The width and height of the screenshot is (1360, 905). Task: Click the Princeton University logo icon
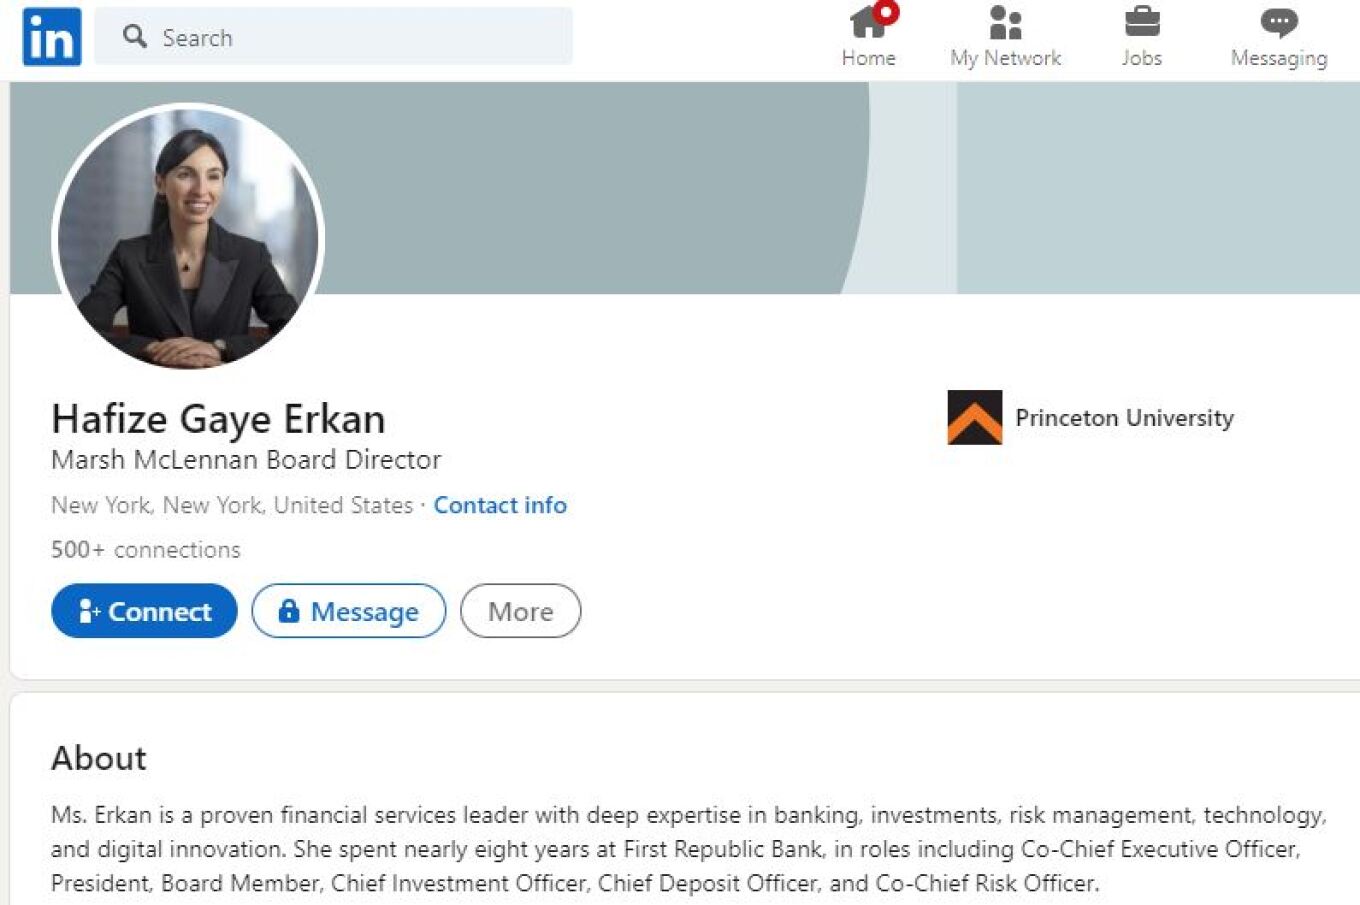point(975,417)
